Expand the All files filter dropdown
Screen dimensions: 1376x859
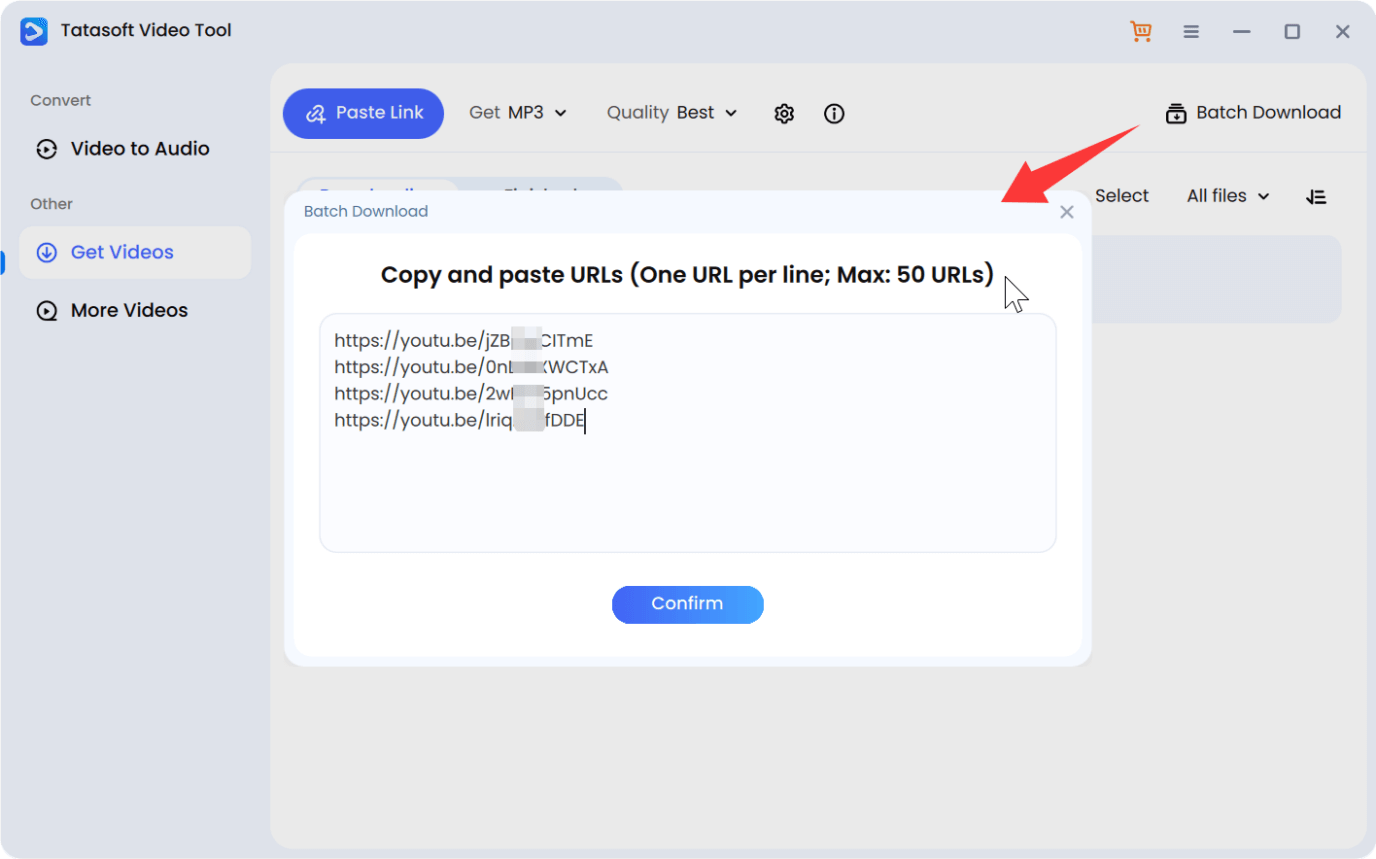tap(1227, 196)
